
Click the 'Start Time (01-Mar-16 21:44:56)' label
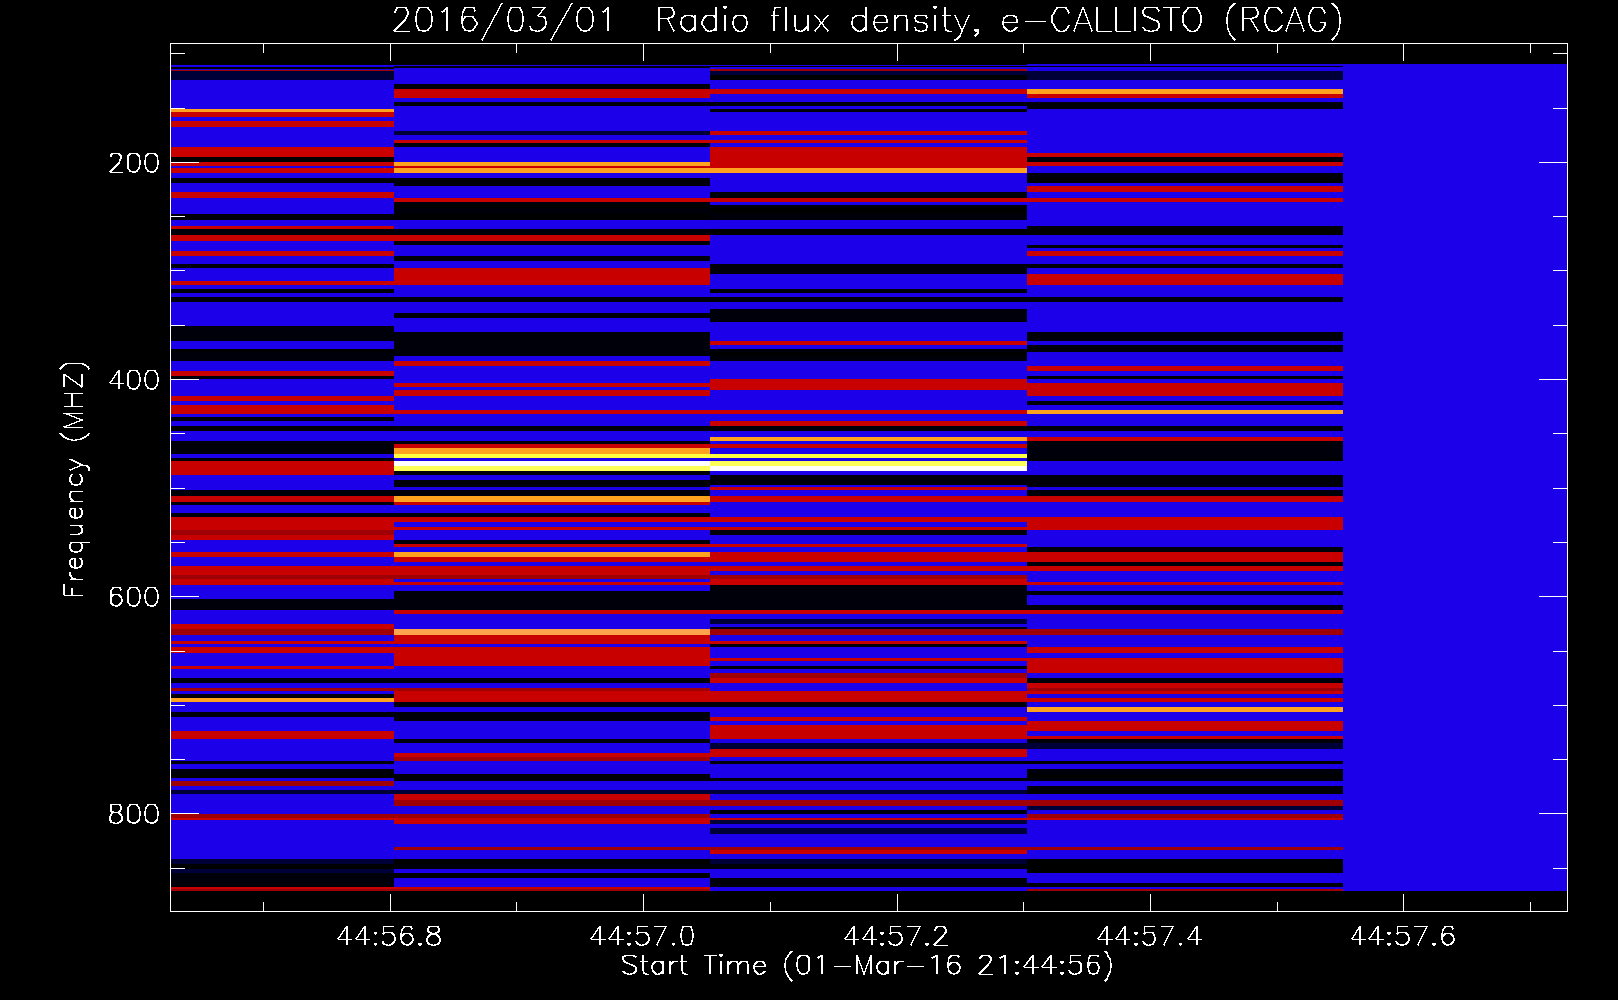(867, 966)
